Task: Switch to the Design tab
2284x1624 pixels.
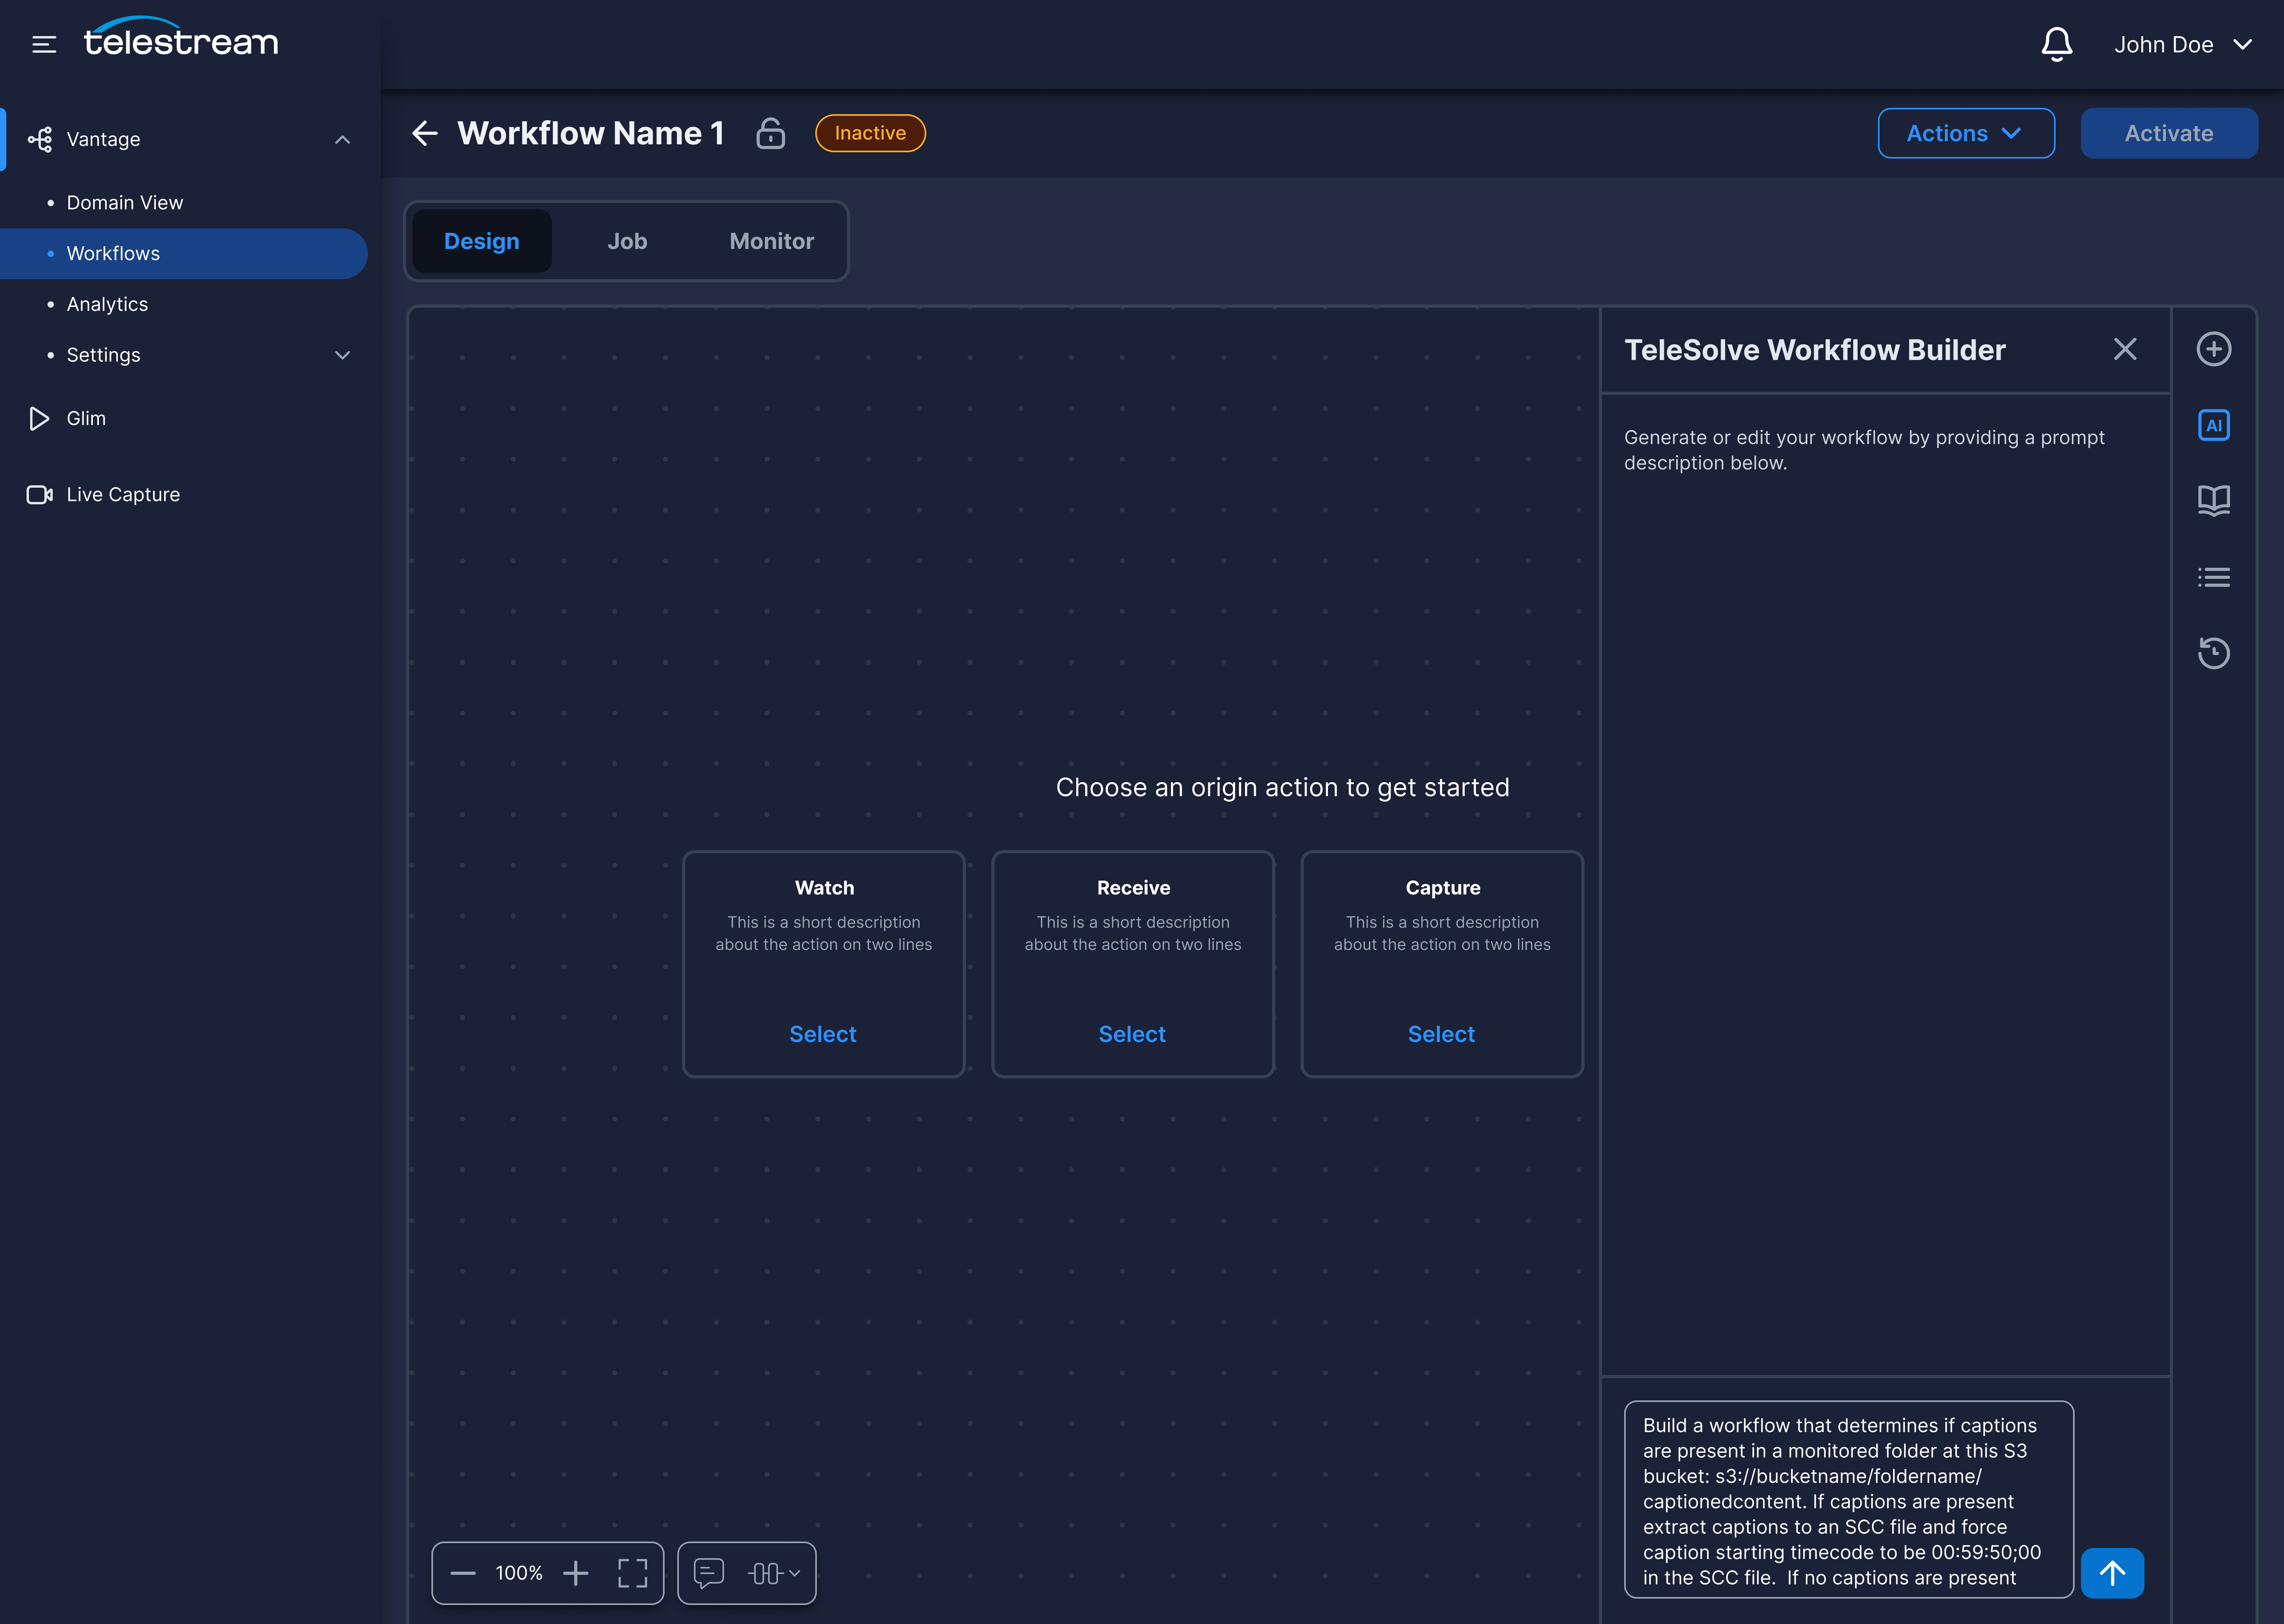Action: pyautogui.click(x=482, y=241)
